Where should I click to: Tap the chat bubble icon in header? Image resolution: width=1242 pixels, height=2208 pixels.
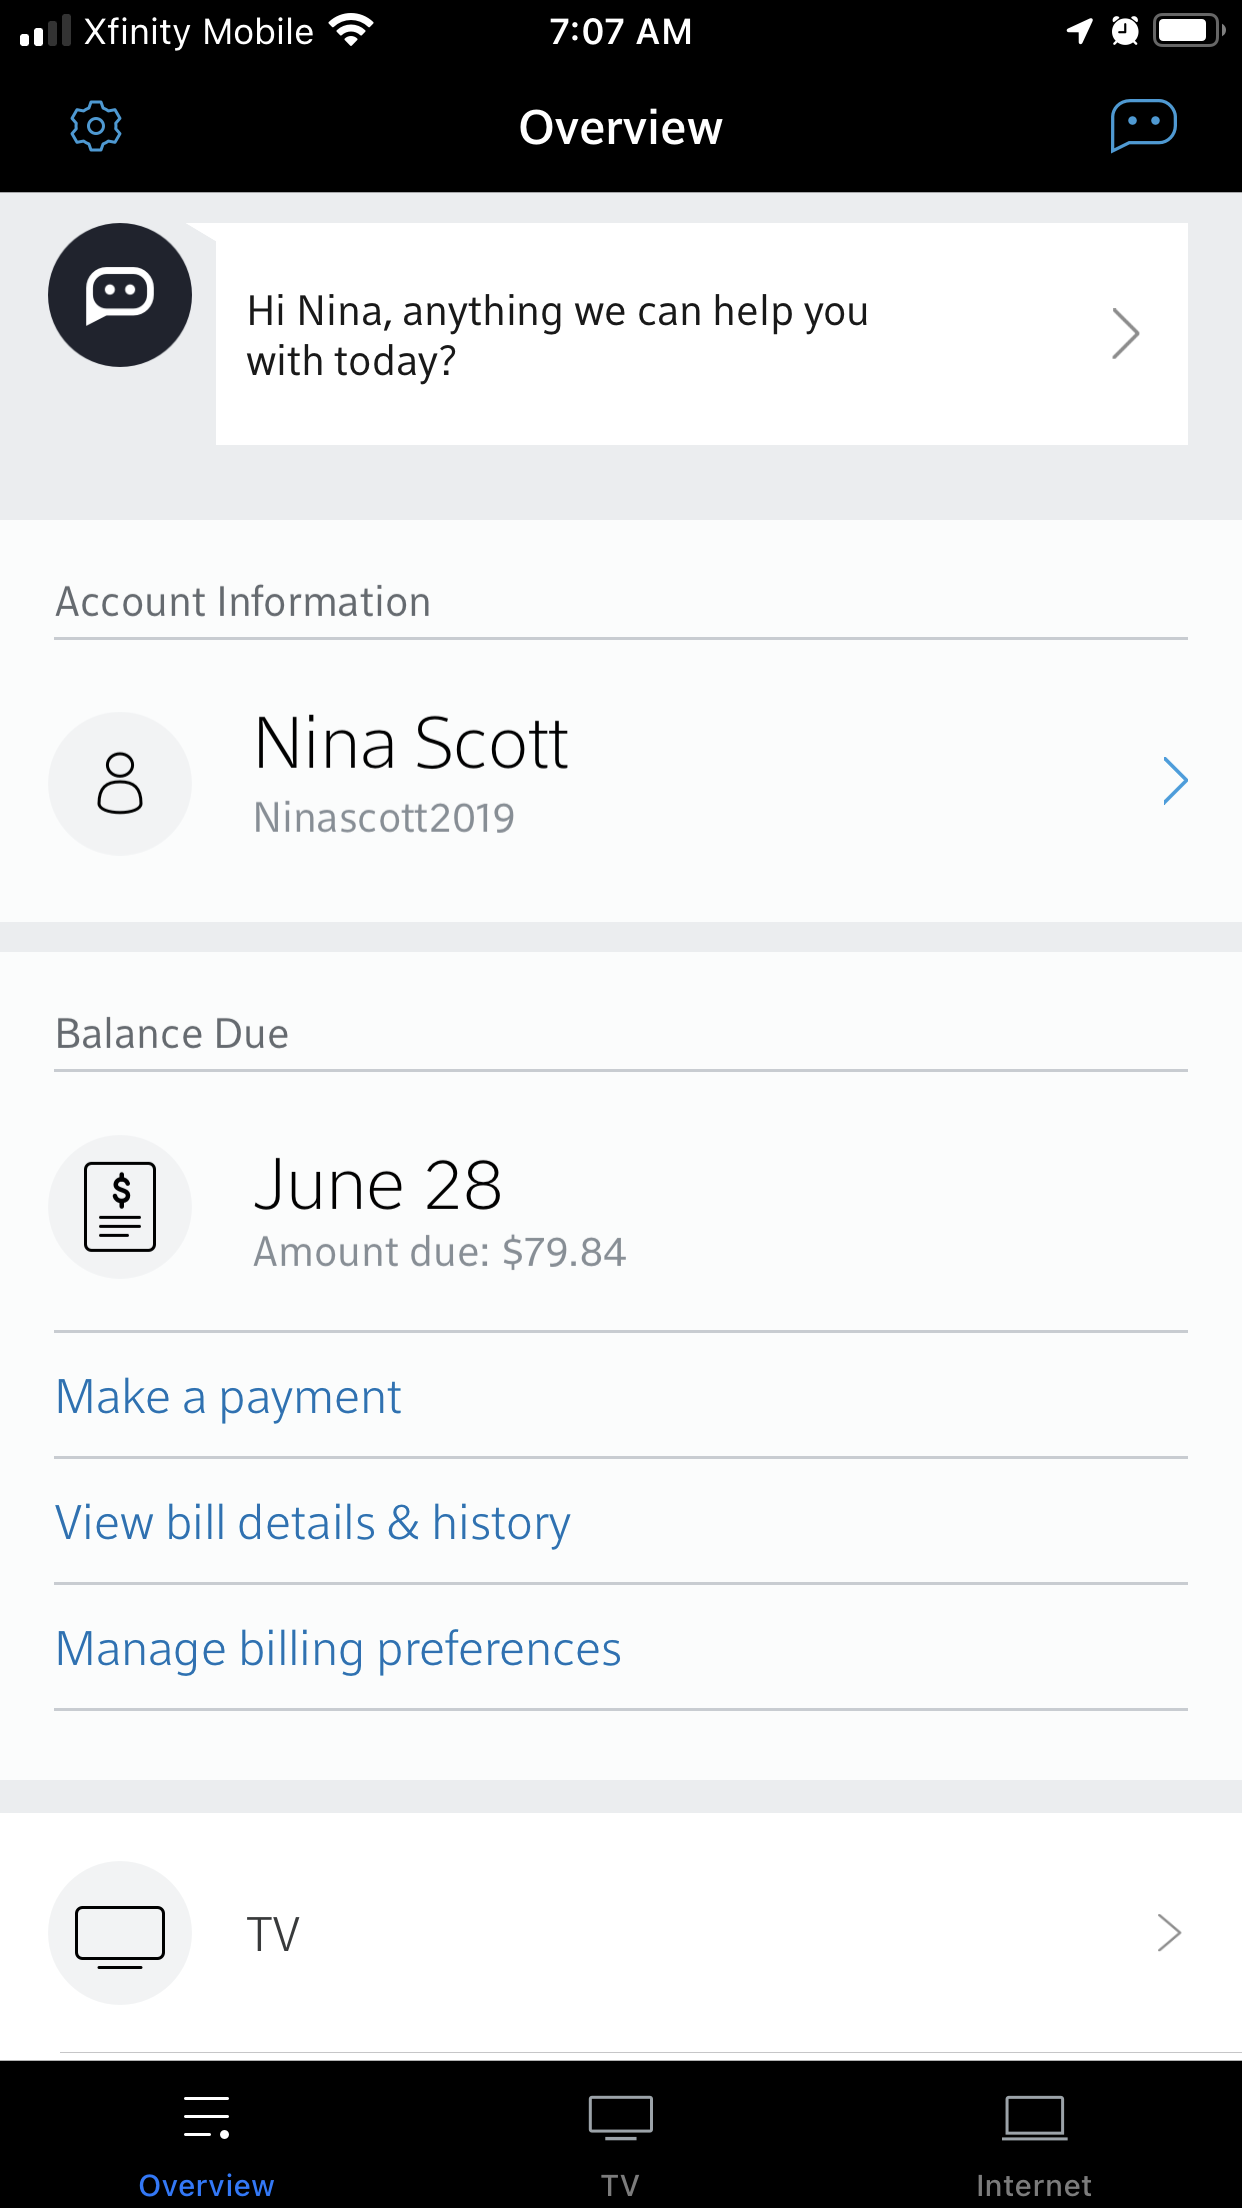pos(1143,126)
